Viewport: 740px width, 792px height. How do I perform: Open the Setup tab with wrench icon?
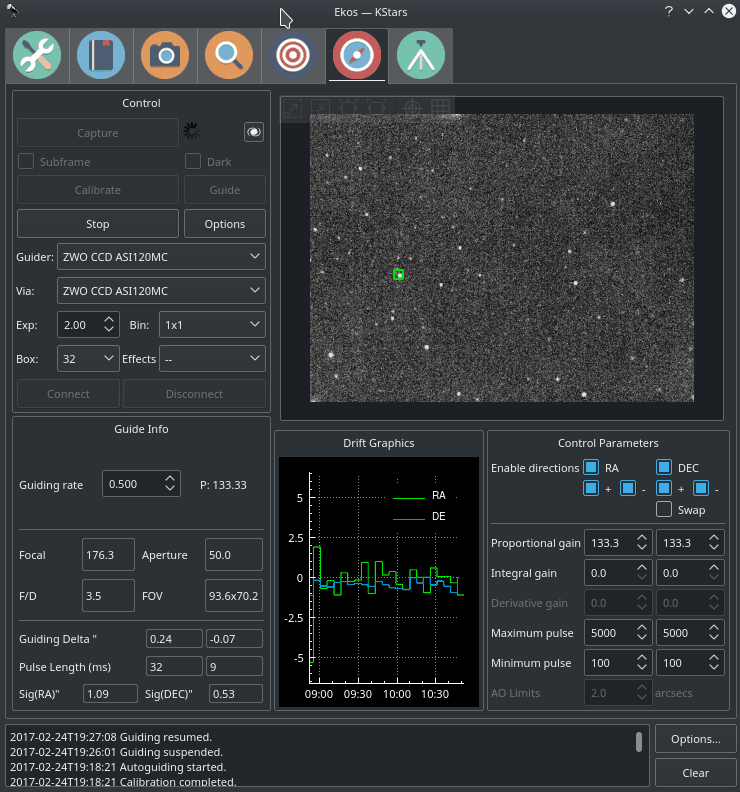pos(37,56)
